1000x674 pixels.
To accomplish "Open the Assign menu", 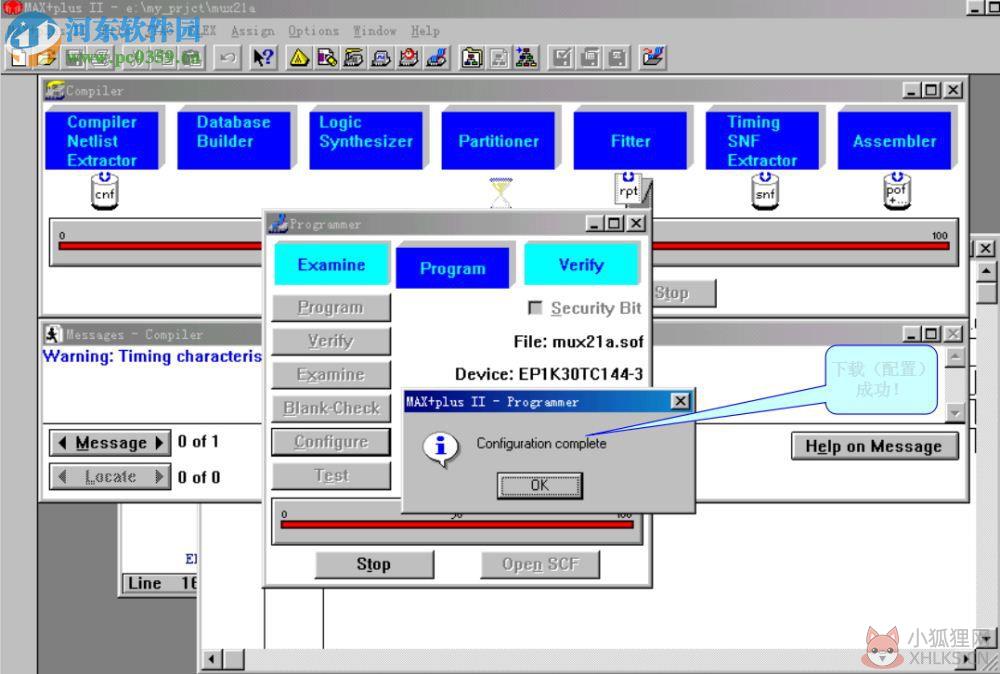I will click(253, 31).
